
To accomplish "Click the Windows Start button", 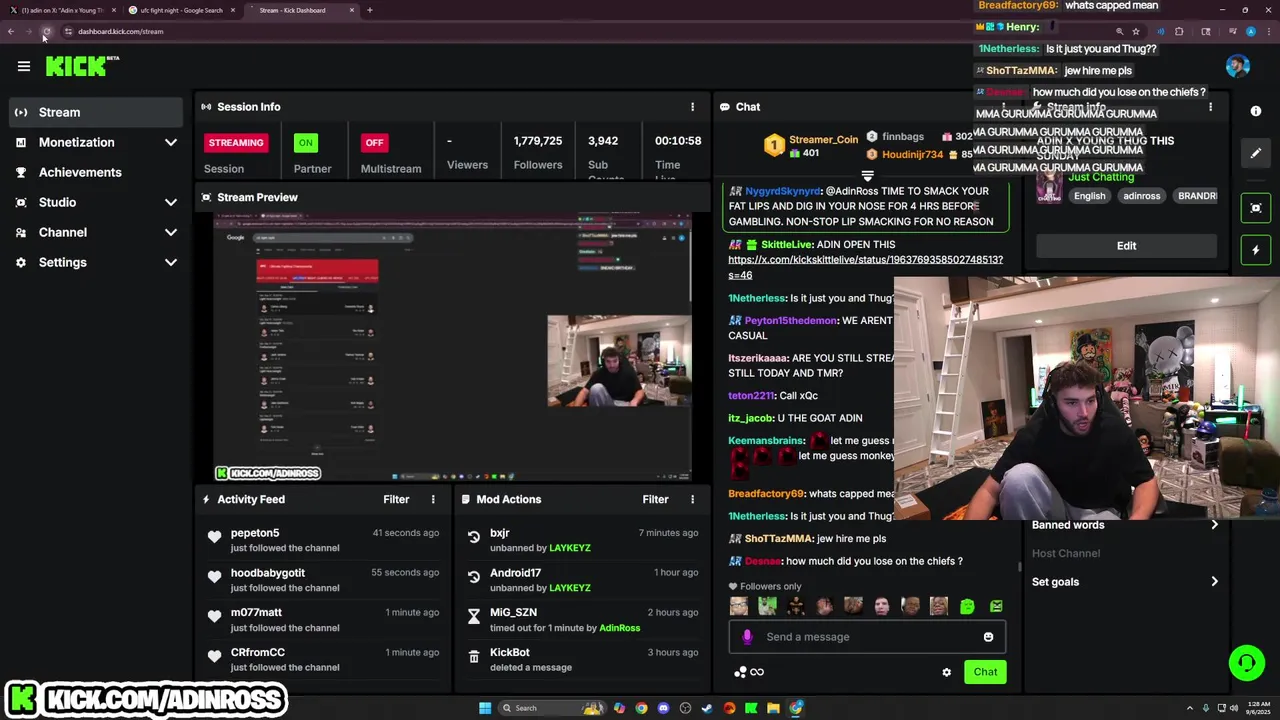I will coord(485,708).
